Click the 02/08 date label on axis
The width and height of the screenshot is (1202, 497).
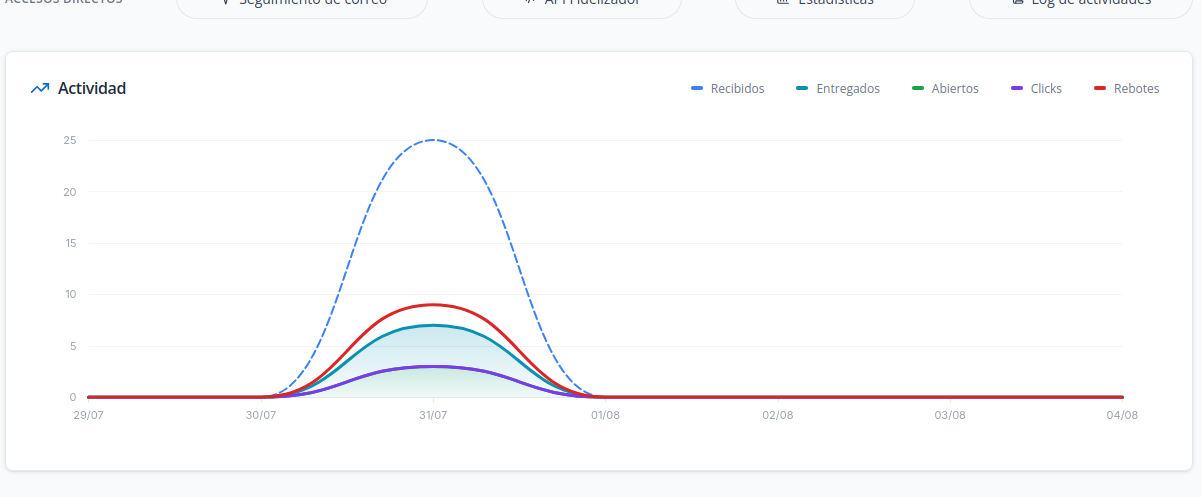(x=777, y=415)
